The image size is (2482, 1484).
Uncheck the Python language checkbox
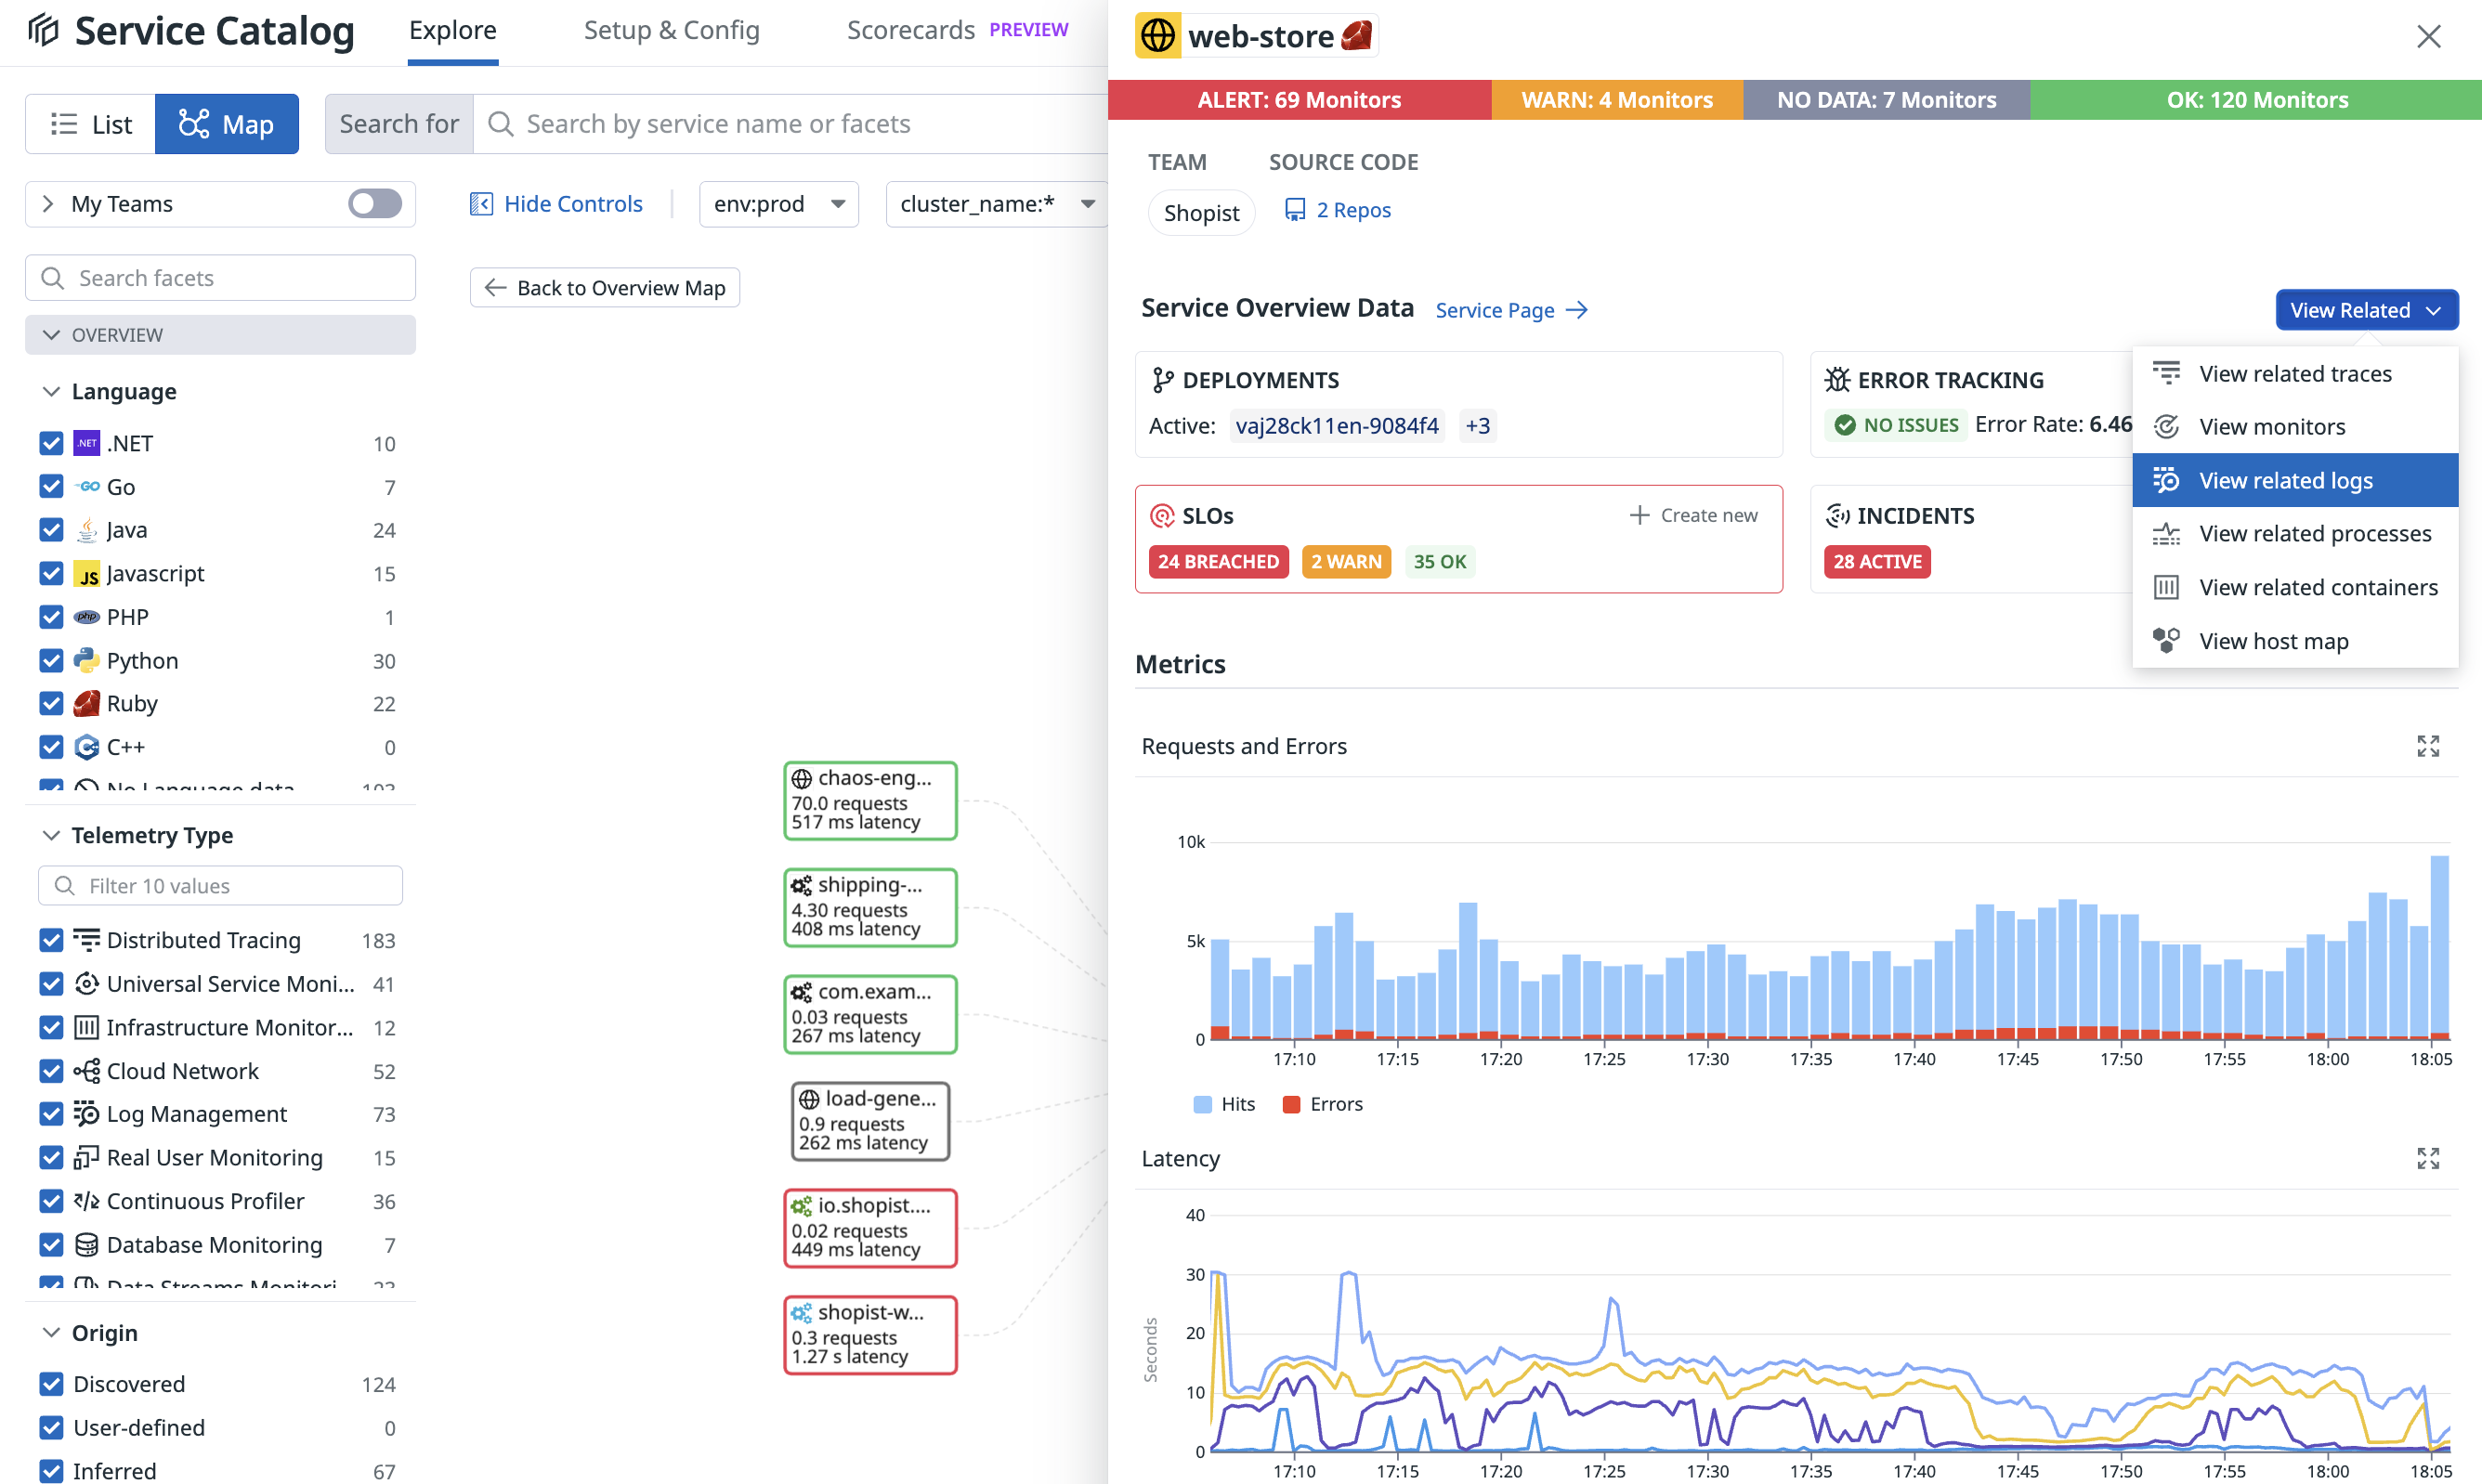coord(51,660)
